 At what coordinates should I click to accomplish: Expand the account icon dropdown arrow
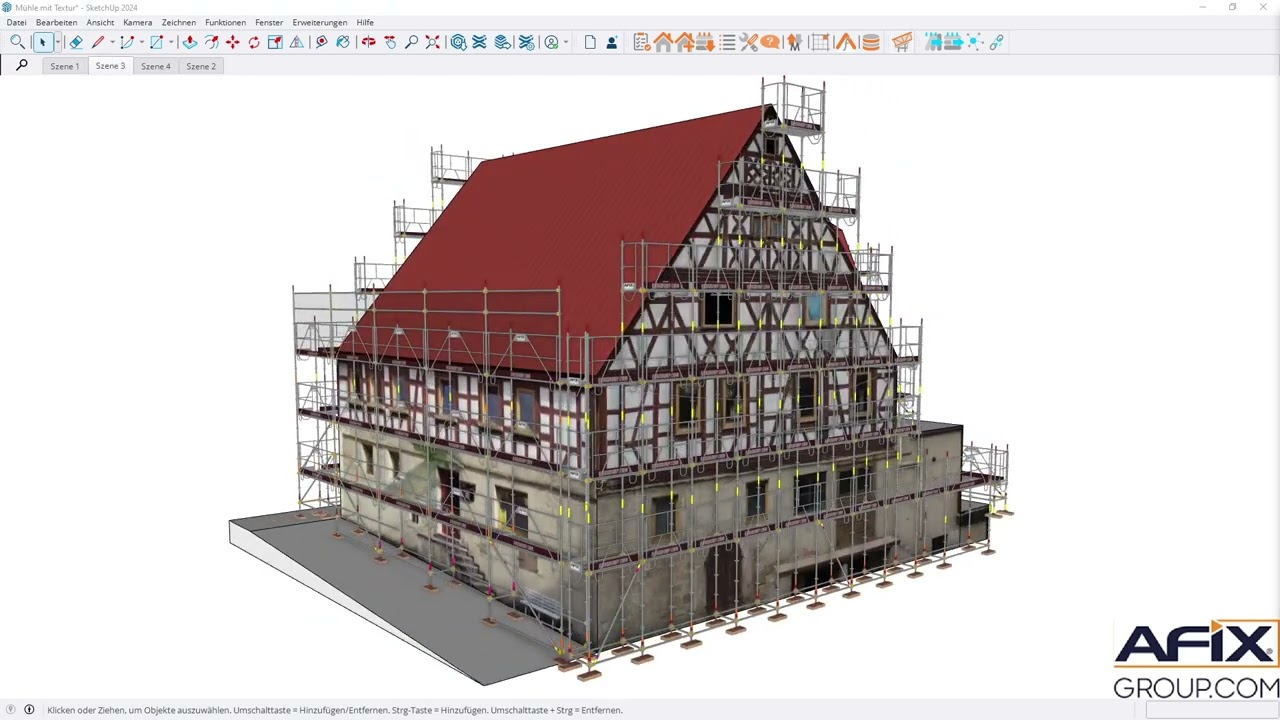(x=566, y=42)
